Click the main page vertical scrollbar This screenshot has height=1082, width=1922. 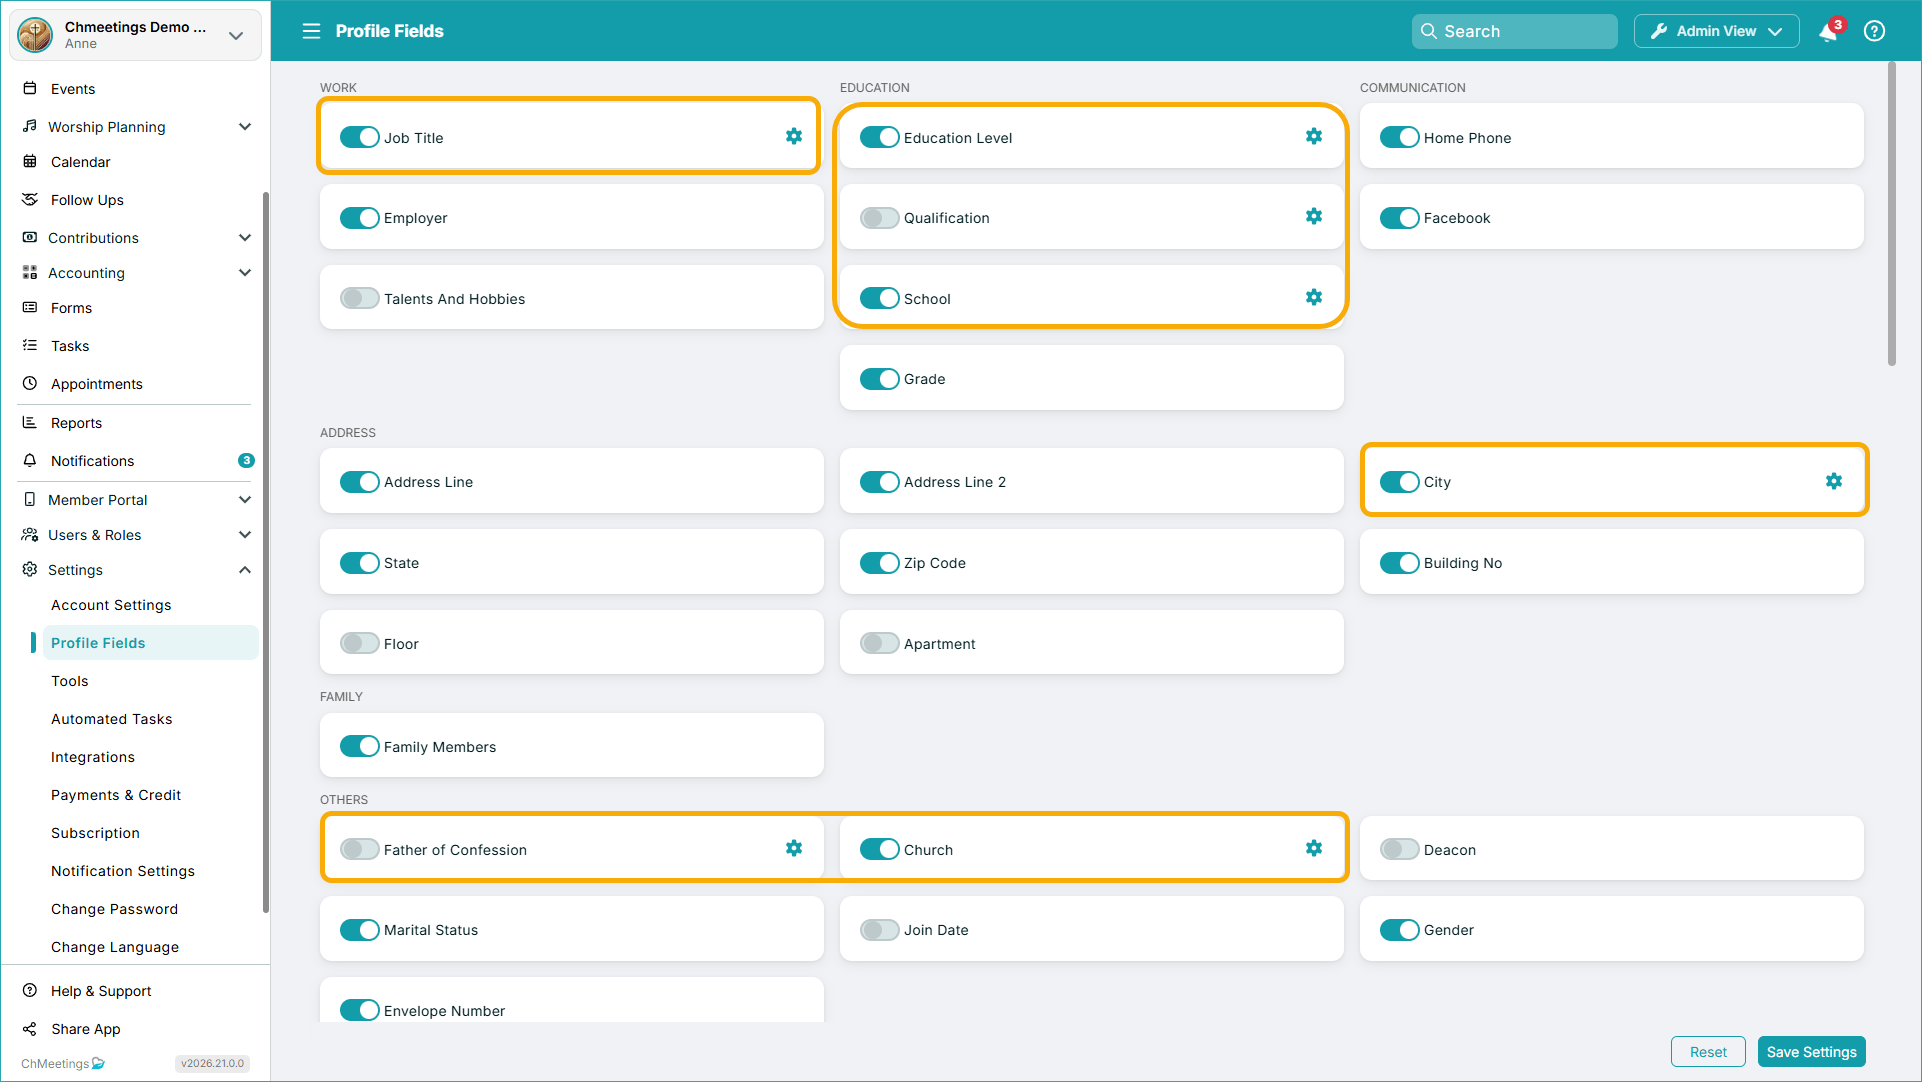pos(1891,214)
